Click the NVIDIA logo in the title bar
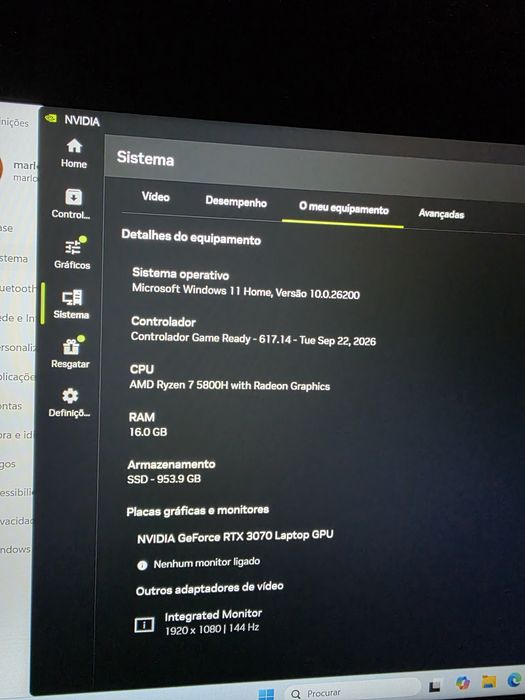525x700 pixels. pos(50,118)
